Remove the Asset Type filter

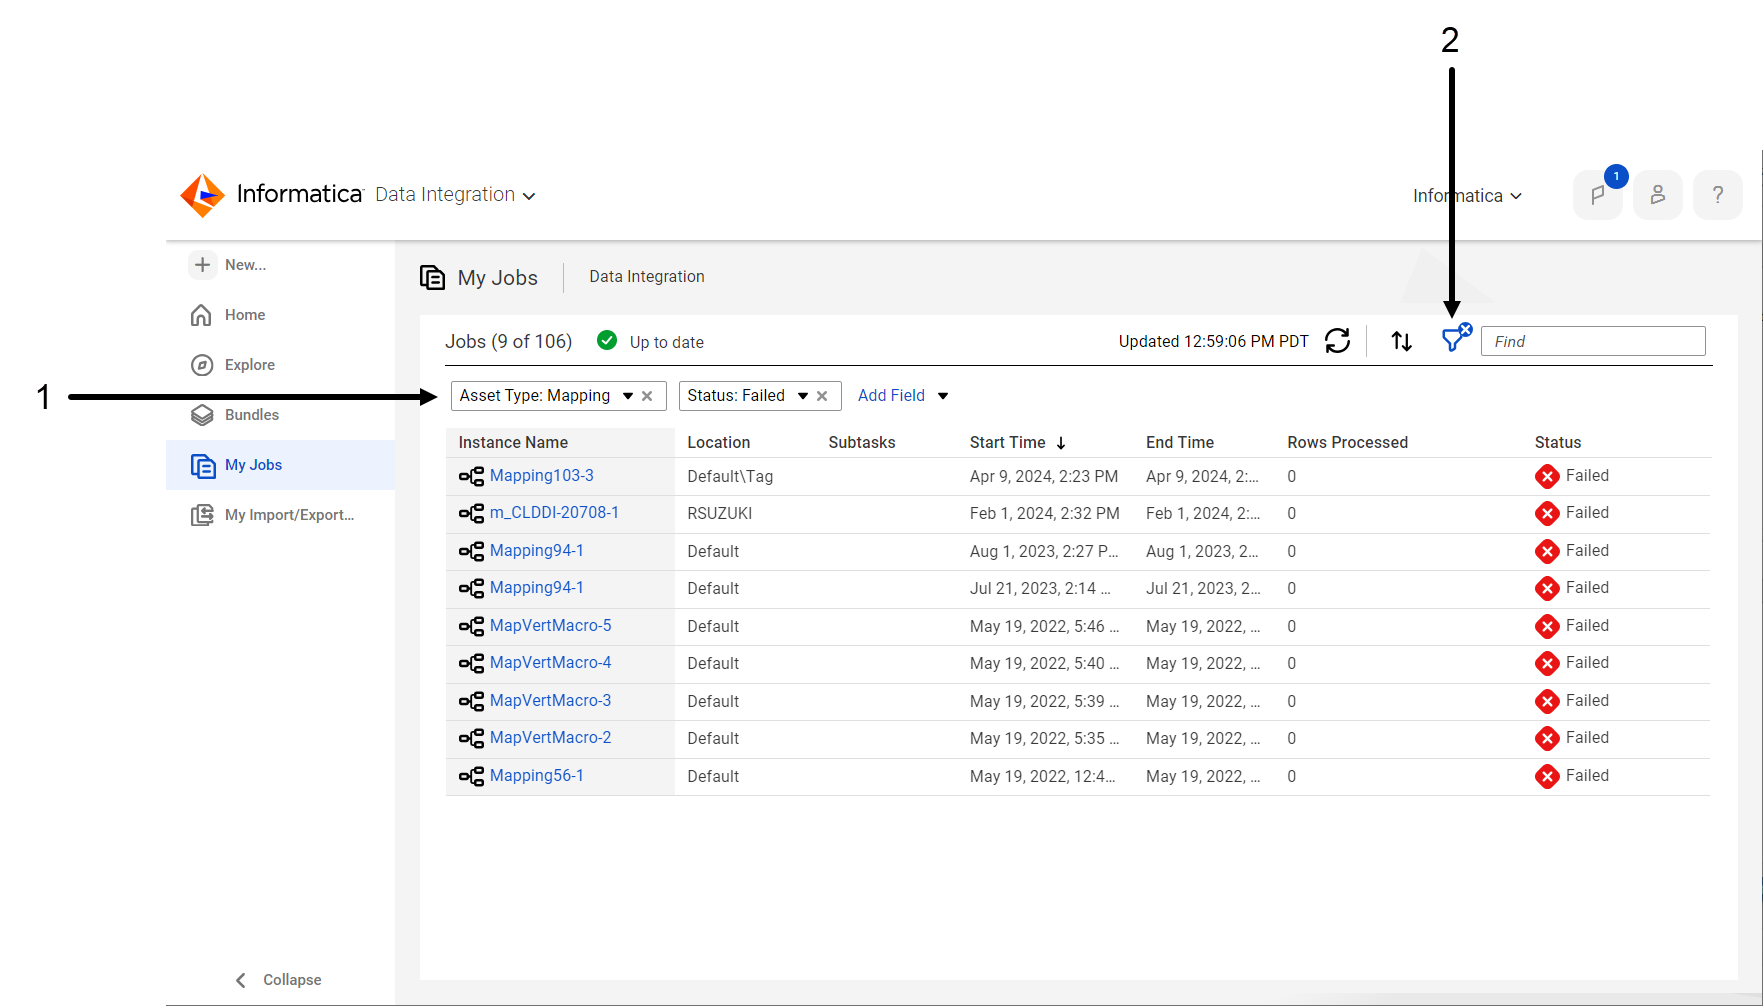(x=647, y=396)
